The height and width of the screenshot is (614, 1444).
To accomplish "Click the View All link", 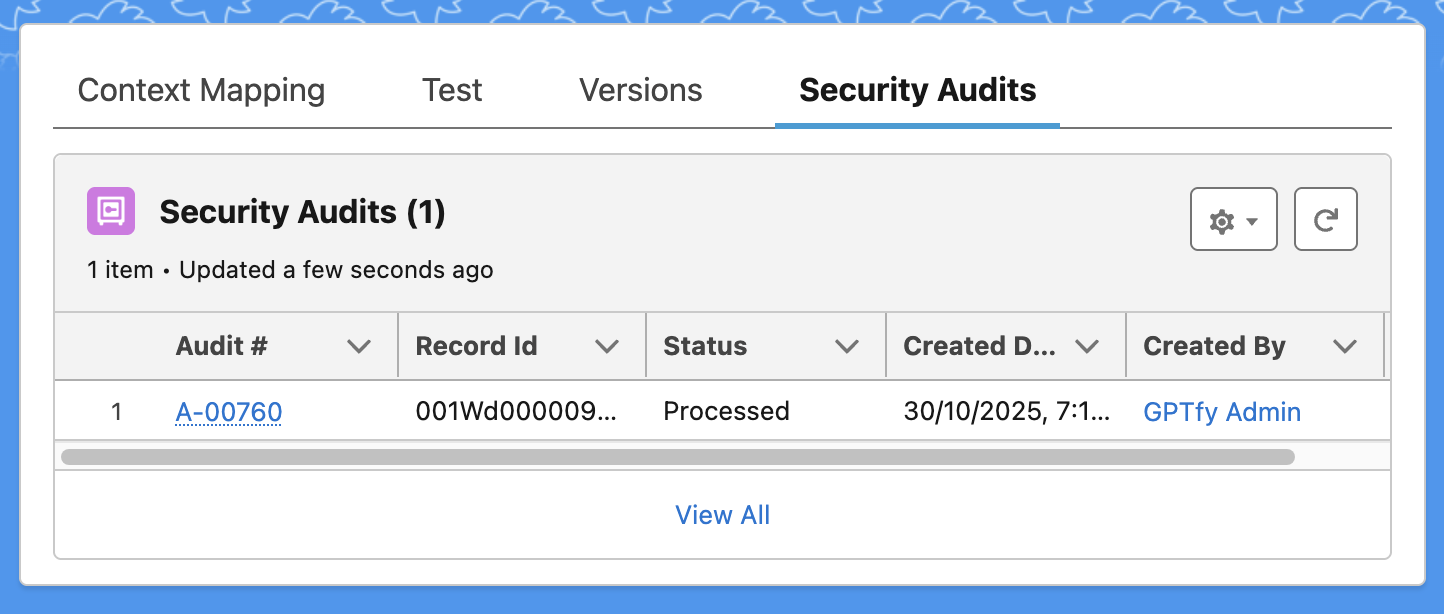I will coord(722,515).
